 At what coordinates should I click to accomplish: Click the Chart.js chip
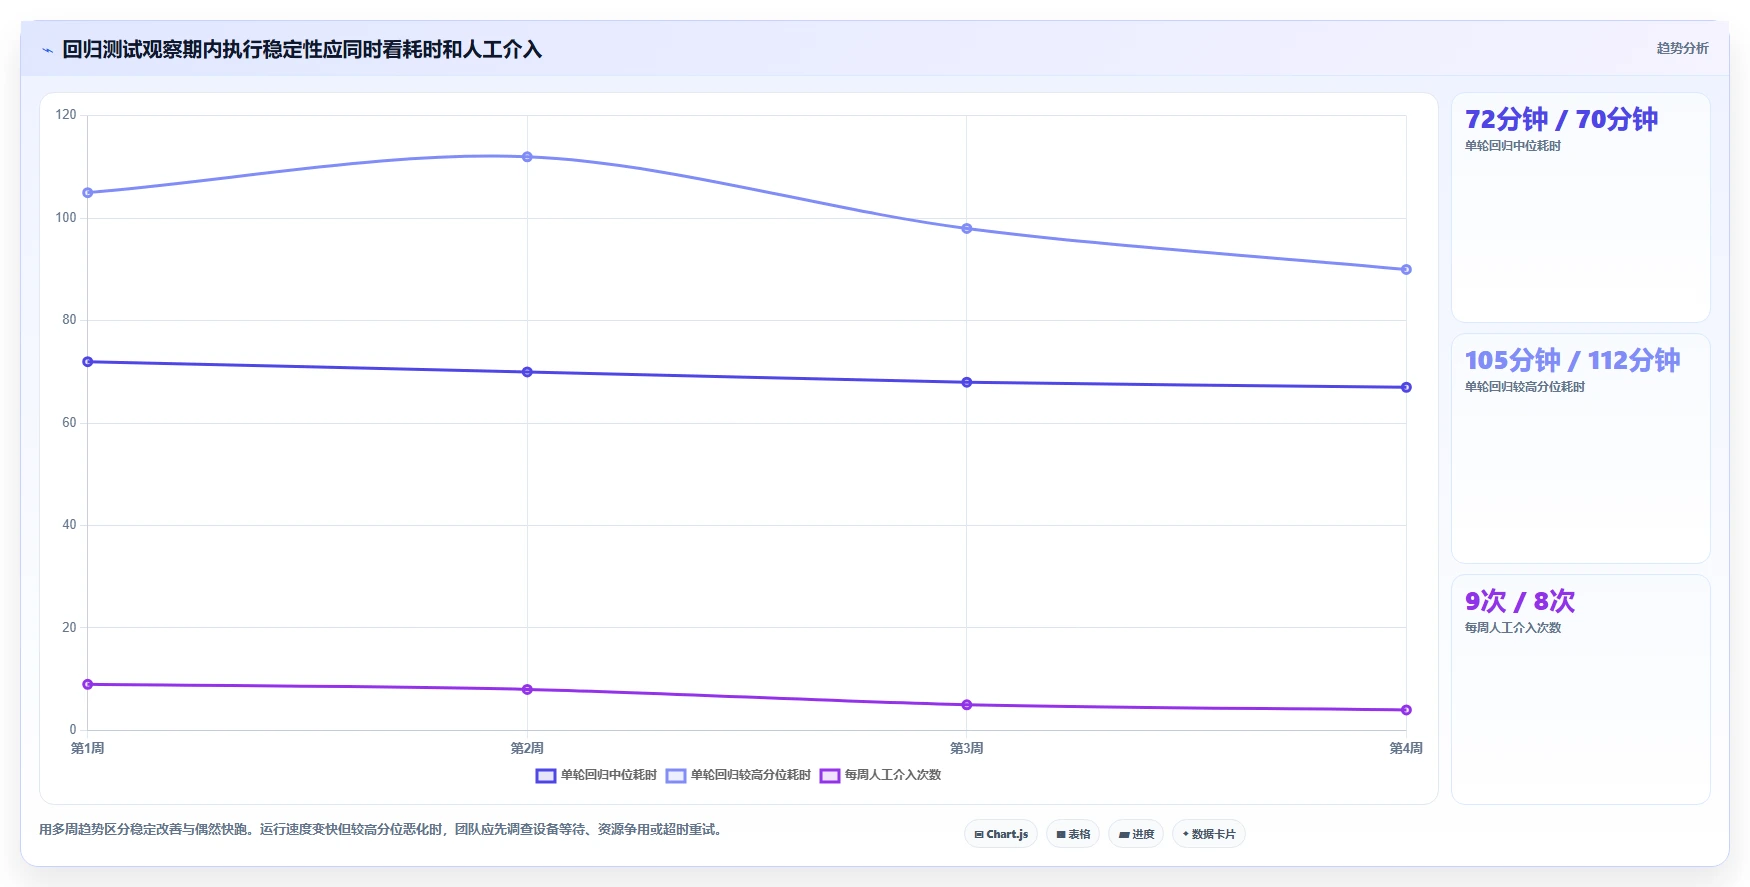pyautogui.click(x=1001, y=834)
